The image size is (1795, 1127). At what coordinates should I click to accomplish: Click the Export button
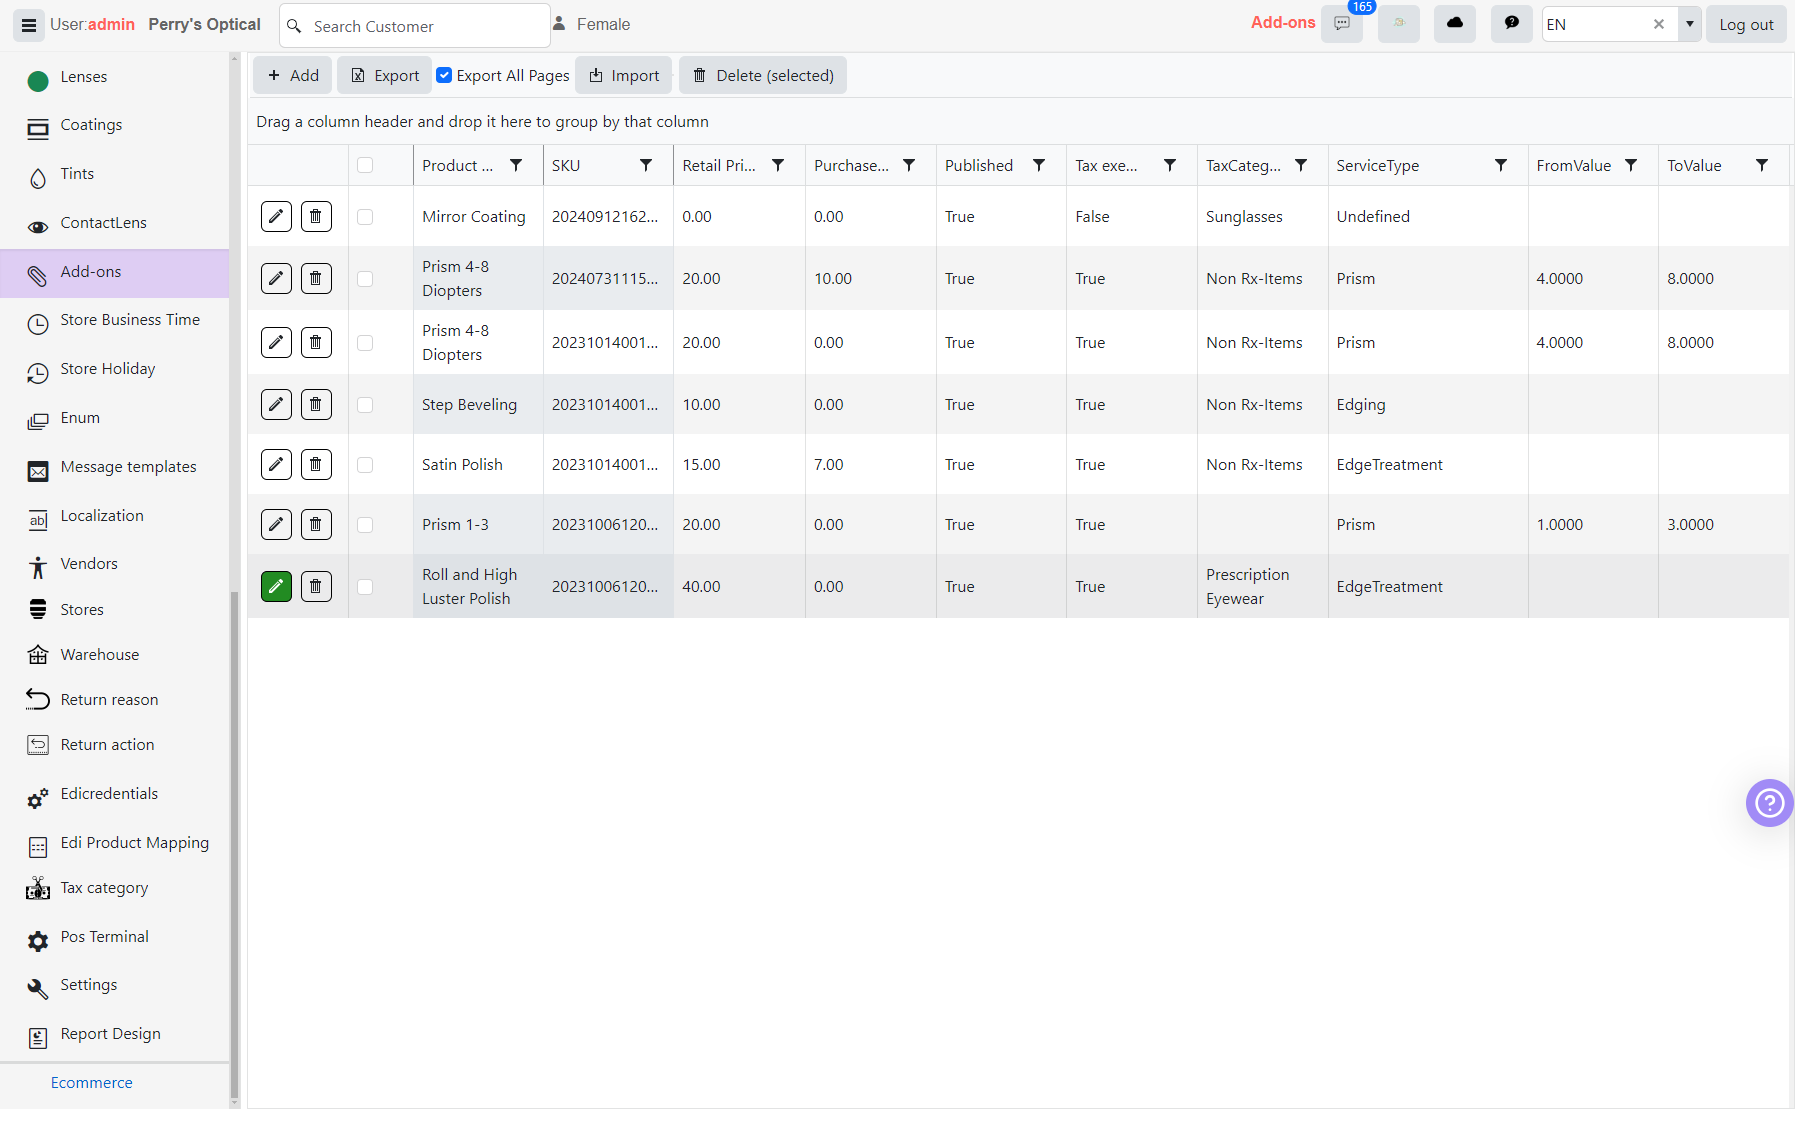(385, 75)
